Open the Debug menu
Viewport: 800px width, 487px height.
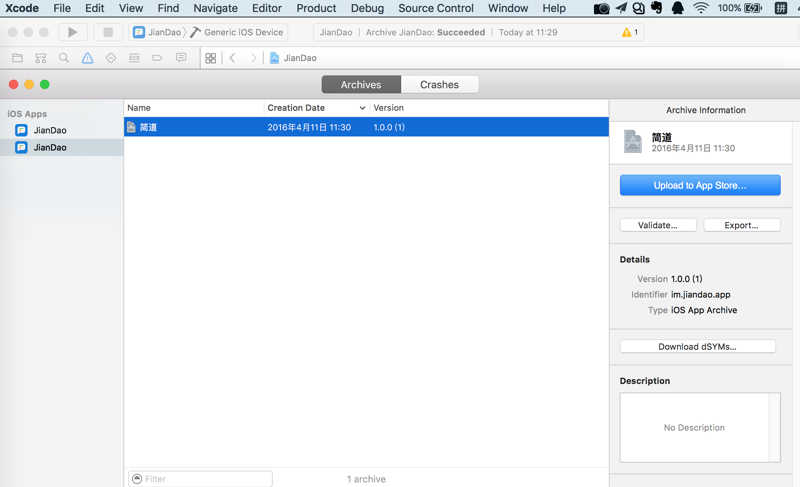point(367,8)
